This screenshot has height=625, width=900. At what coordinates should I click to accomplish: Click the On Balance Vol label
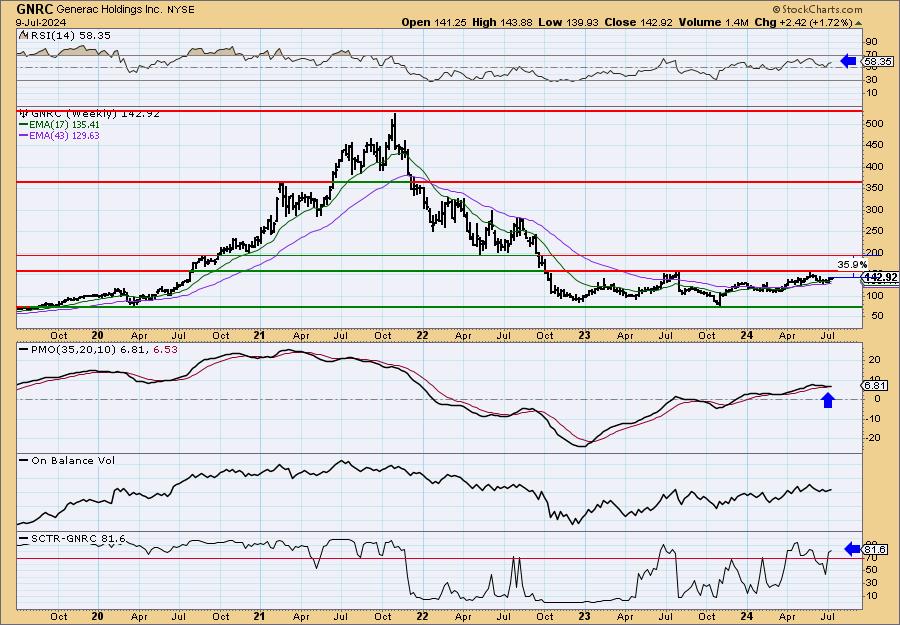[x=73, y=460]
